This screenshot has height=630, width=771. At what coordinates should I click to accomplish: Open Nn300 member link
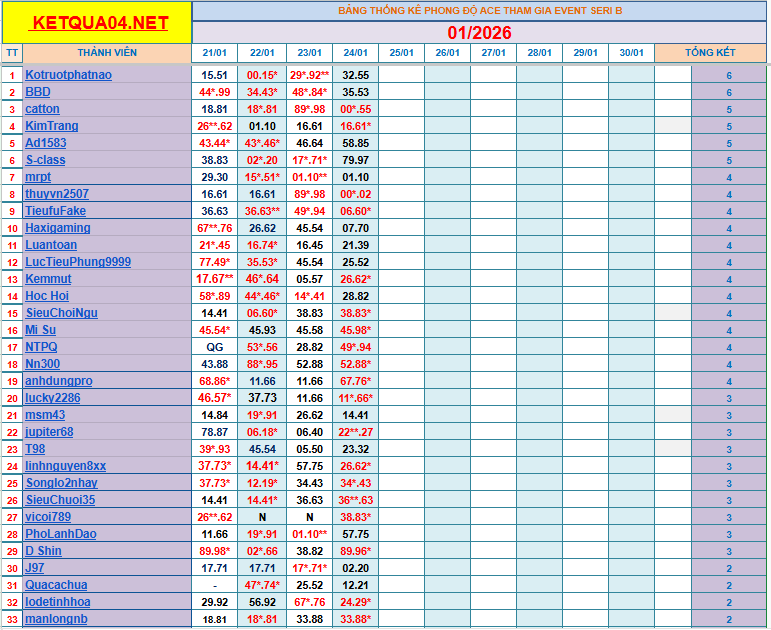43,364
